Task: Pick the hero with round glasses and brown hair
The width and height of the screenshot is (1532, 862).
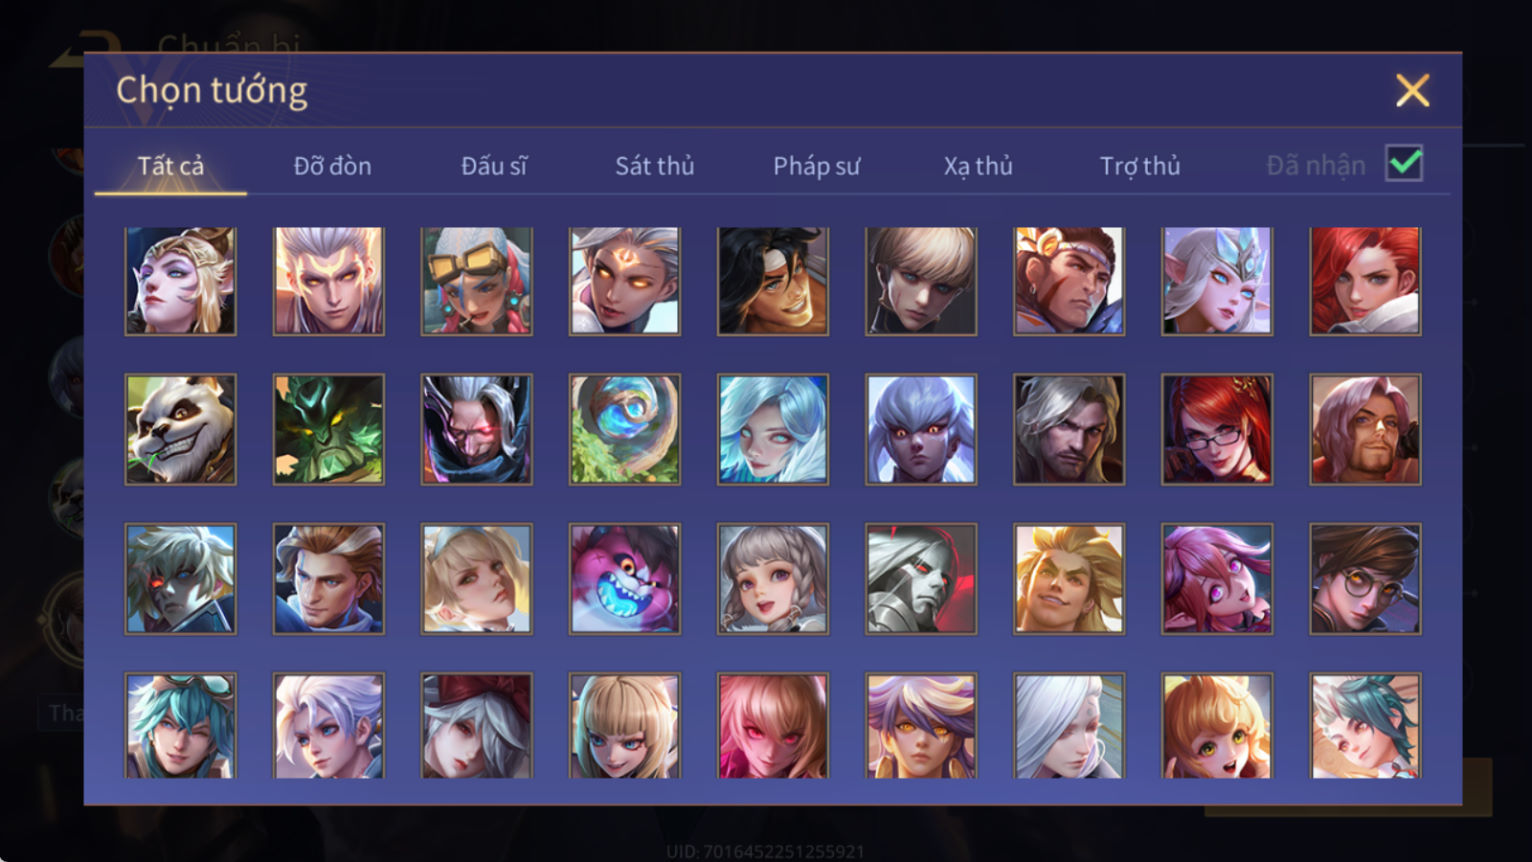Action: pos(1365,579)
